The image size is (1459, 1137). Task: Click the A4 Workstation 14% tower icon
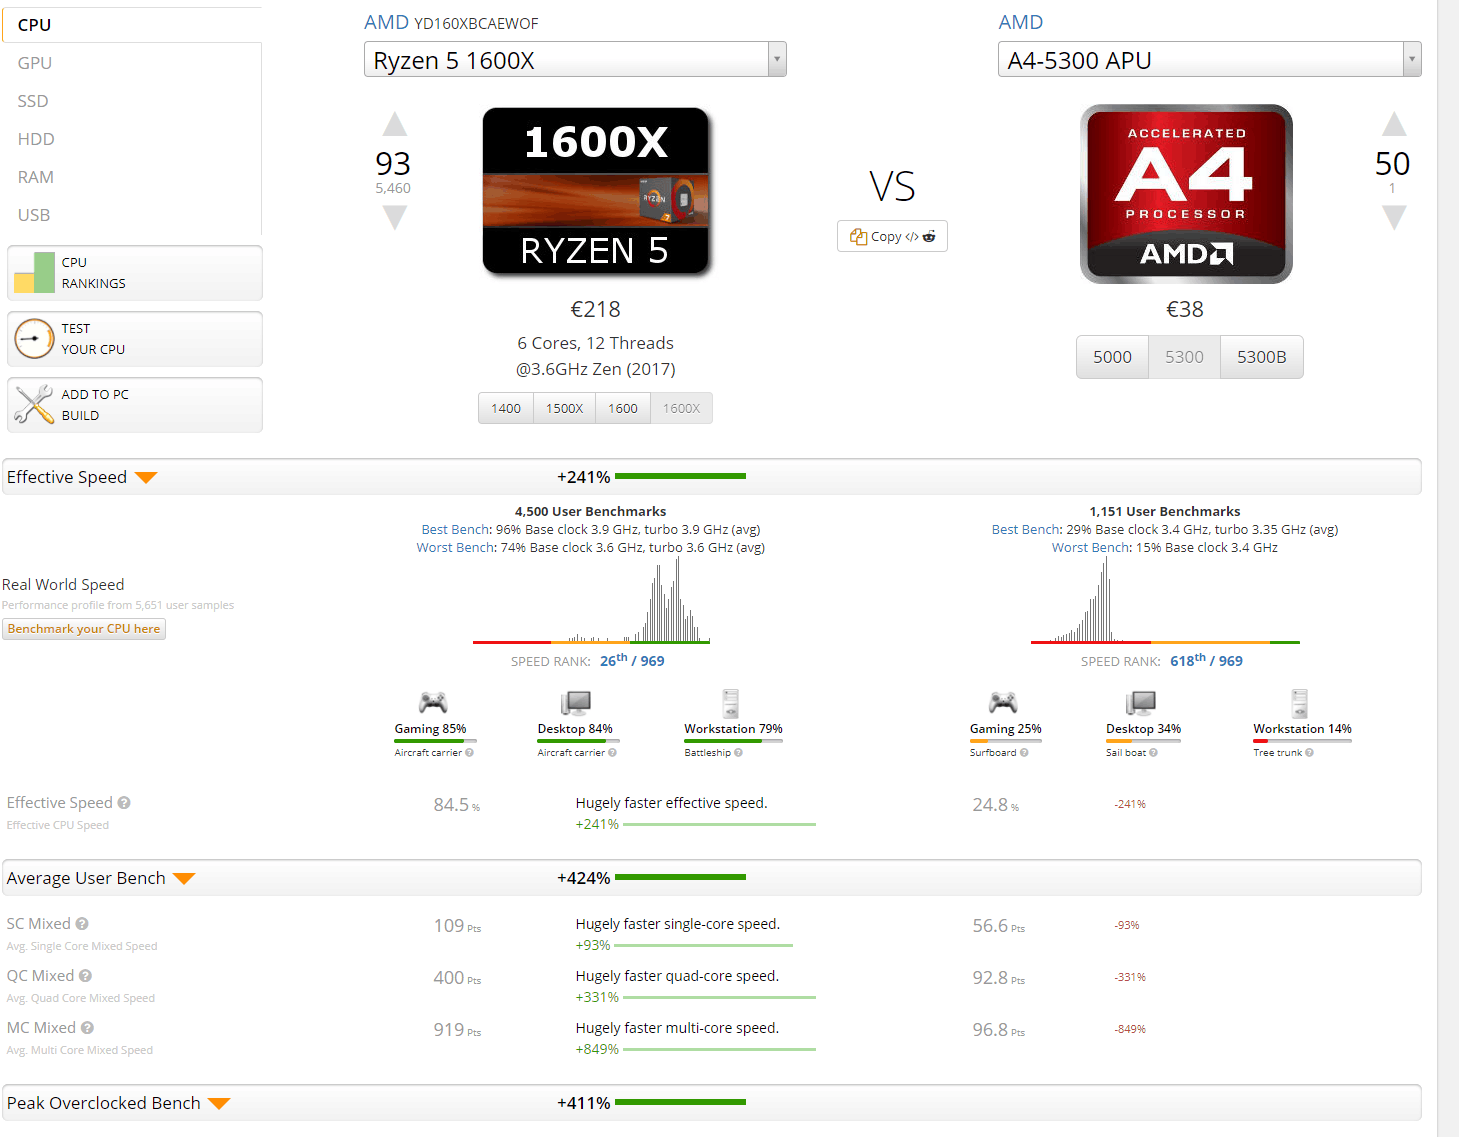coord(1300,703)
